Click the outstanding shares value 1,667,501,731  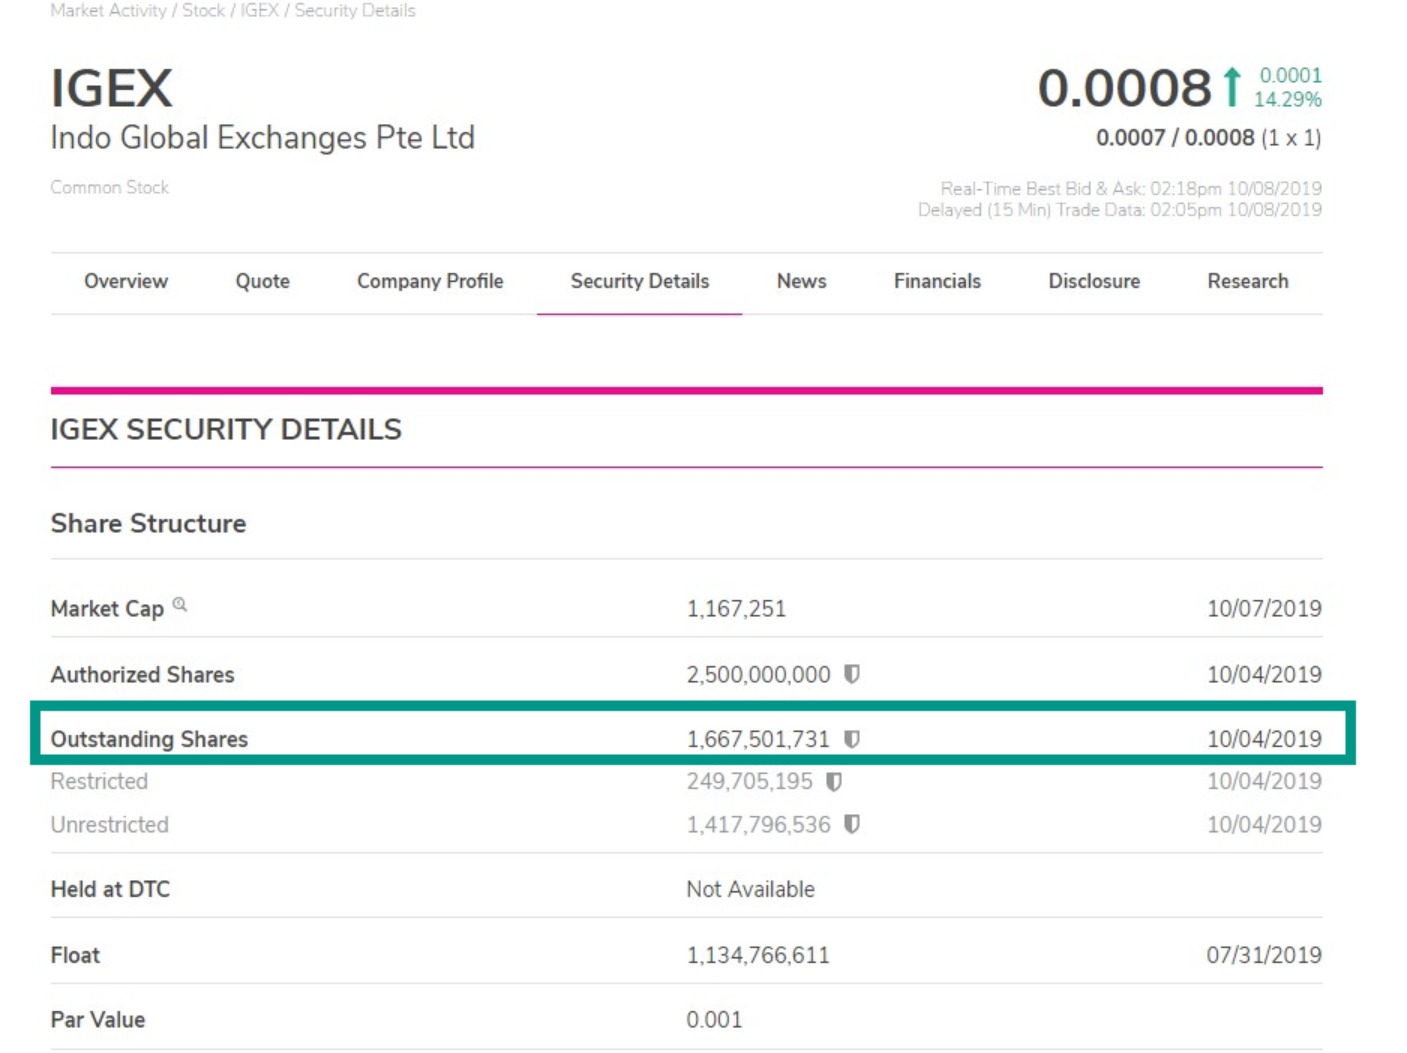758,739
